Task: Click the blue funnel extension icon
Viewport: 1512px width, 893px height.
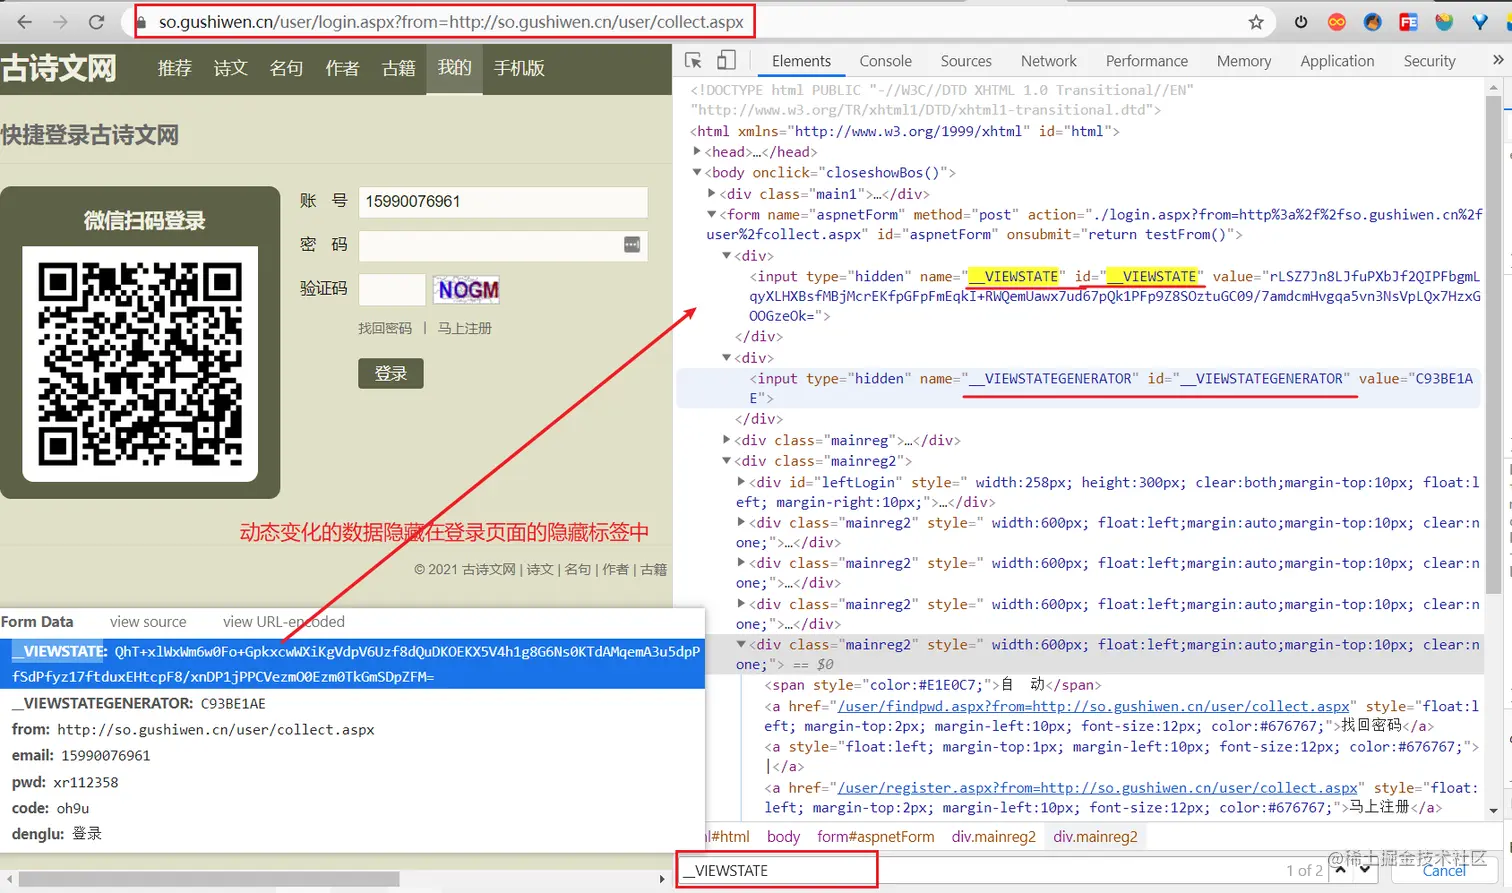Action: [x=1480, y=22]
